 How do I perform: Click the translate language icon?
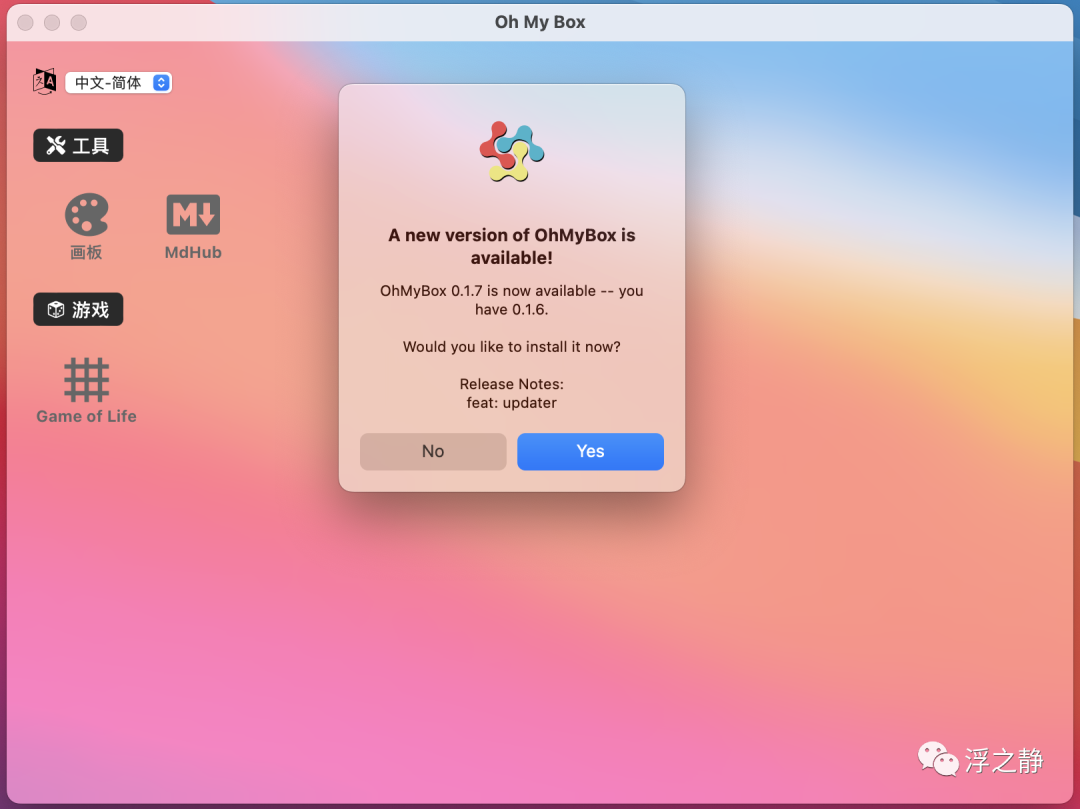pos(45,82)
